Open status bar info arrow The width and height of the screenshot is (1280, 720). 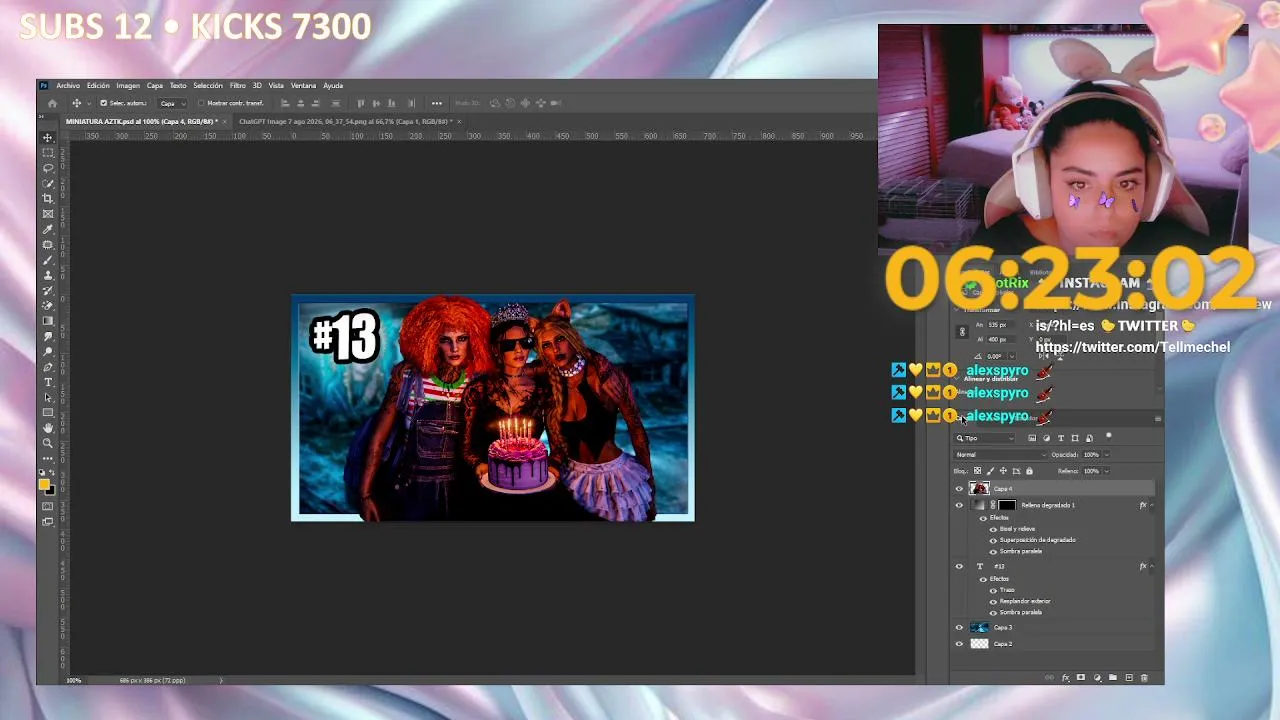coord(221,681)
